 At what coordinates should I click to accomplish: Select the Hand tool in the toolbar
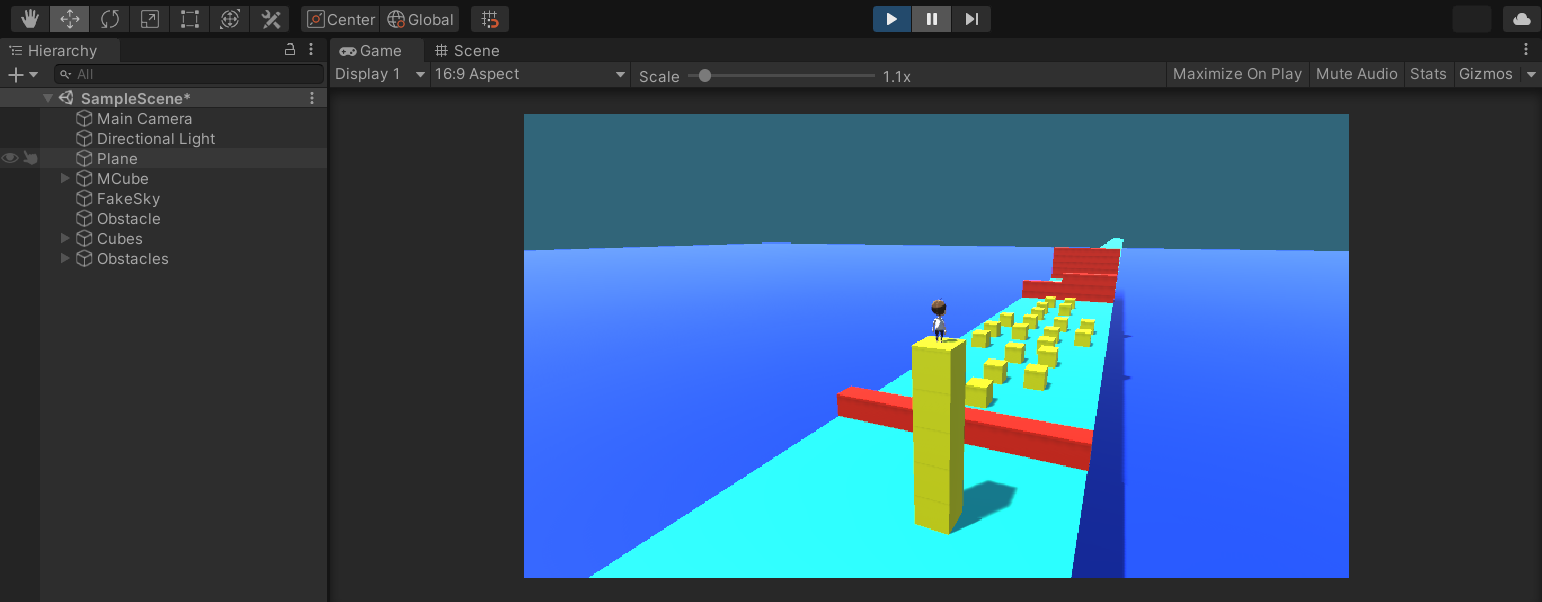click(28, 18)
